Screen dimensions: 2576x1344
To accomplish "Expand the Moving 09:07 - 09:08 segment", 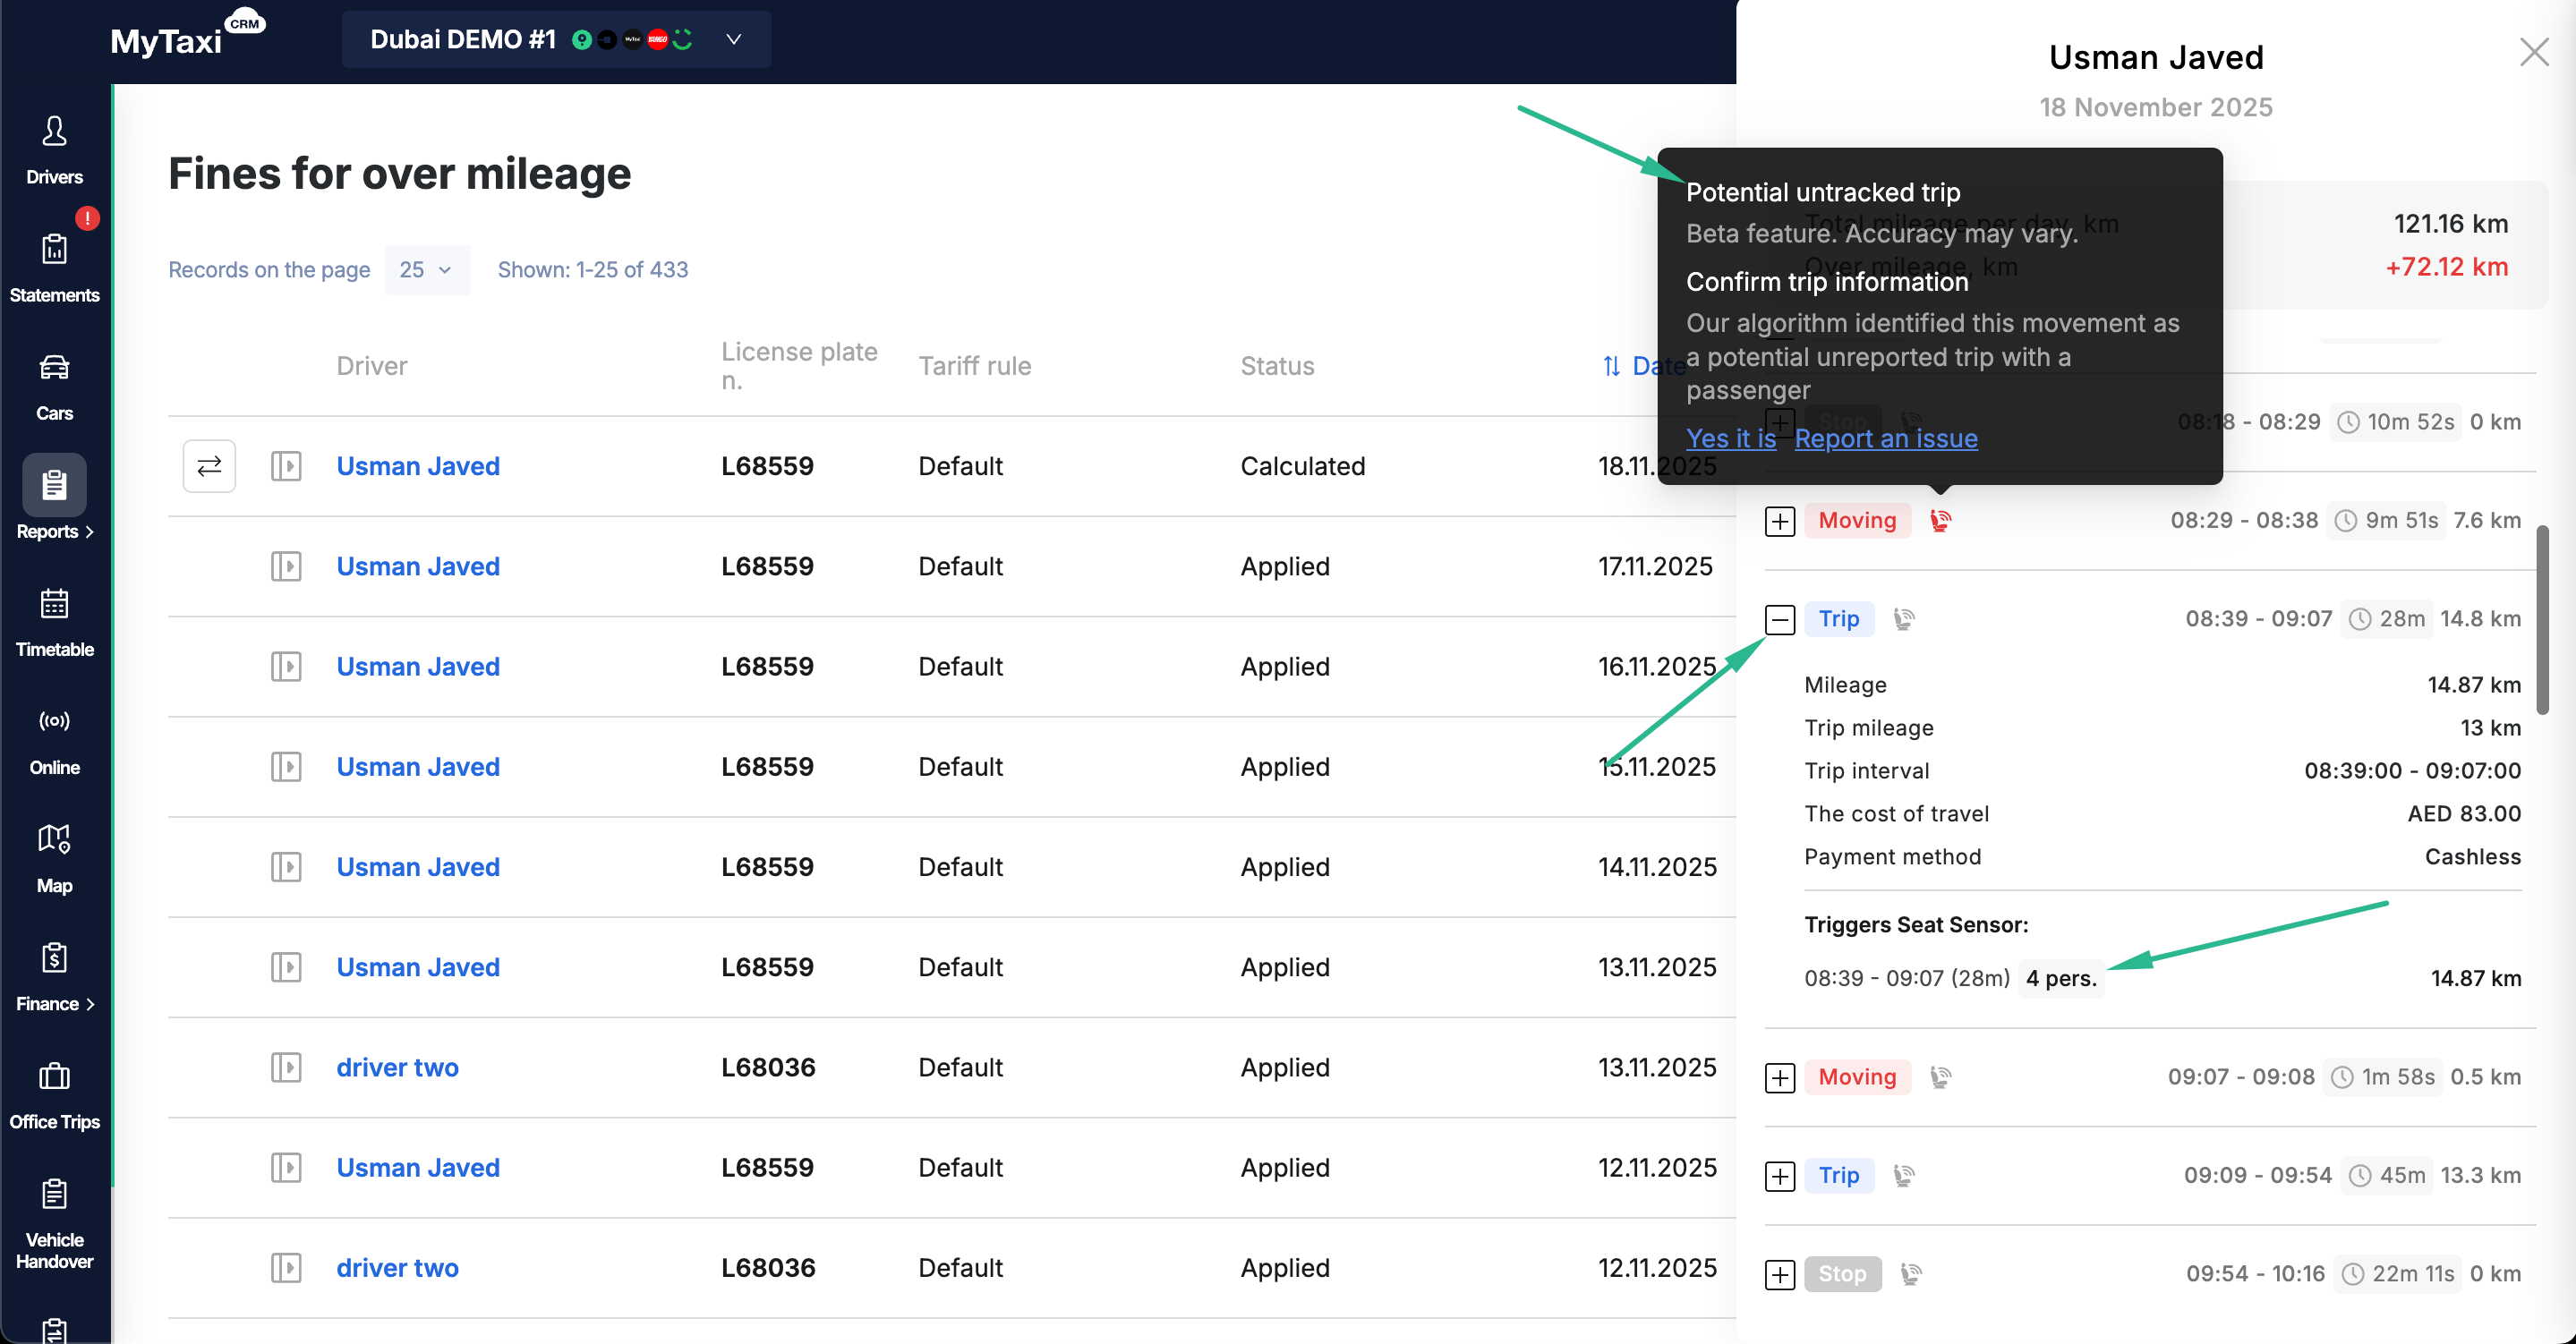I will point(1780,1077).
